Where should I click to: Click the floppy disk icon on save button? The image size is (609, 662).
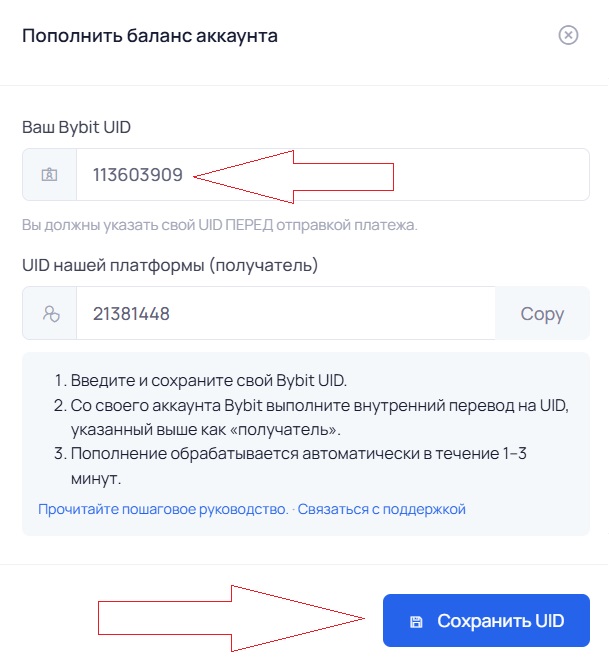(416, 621)
